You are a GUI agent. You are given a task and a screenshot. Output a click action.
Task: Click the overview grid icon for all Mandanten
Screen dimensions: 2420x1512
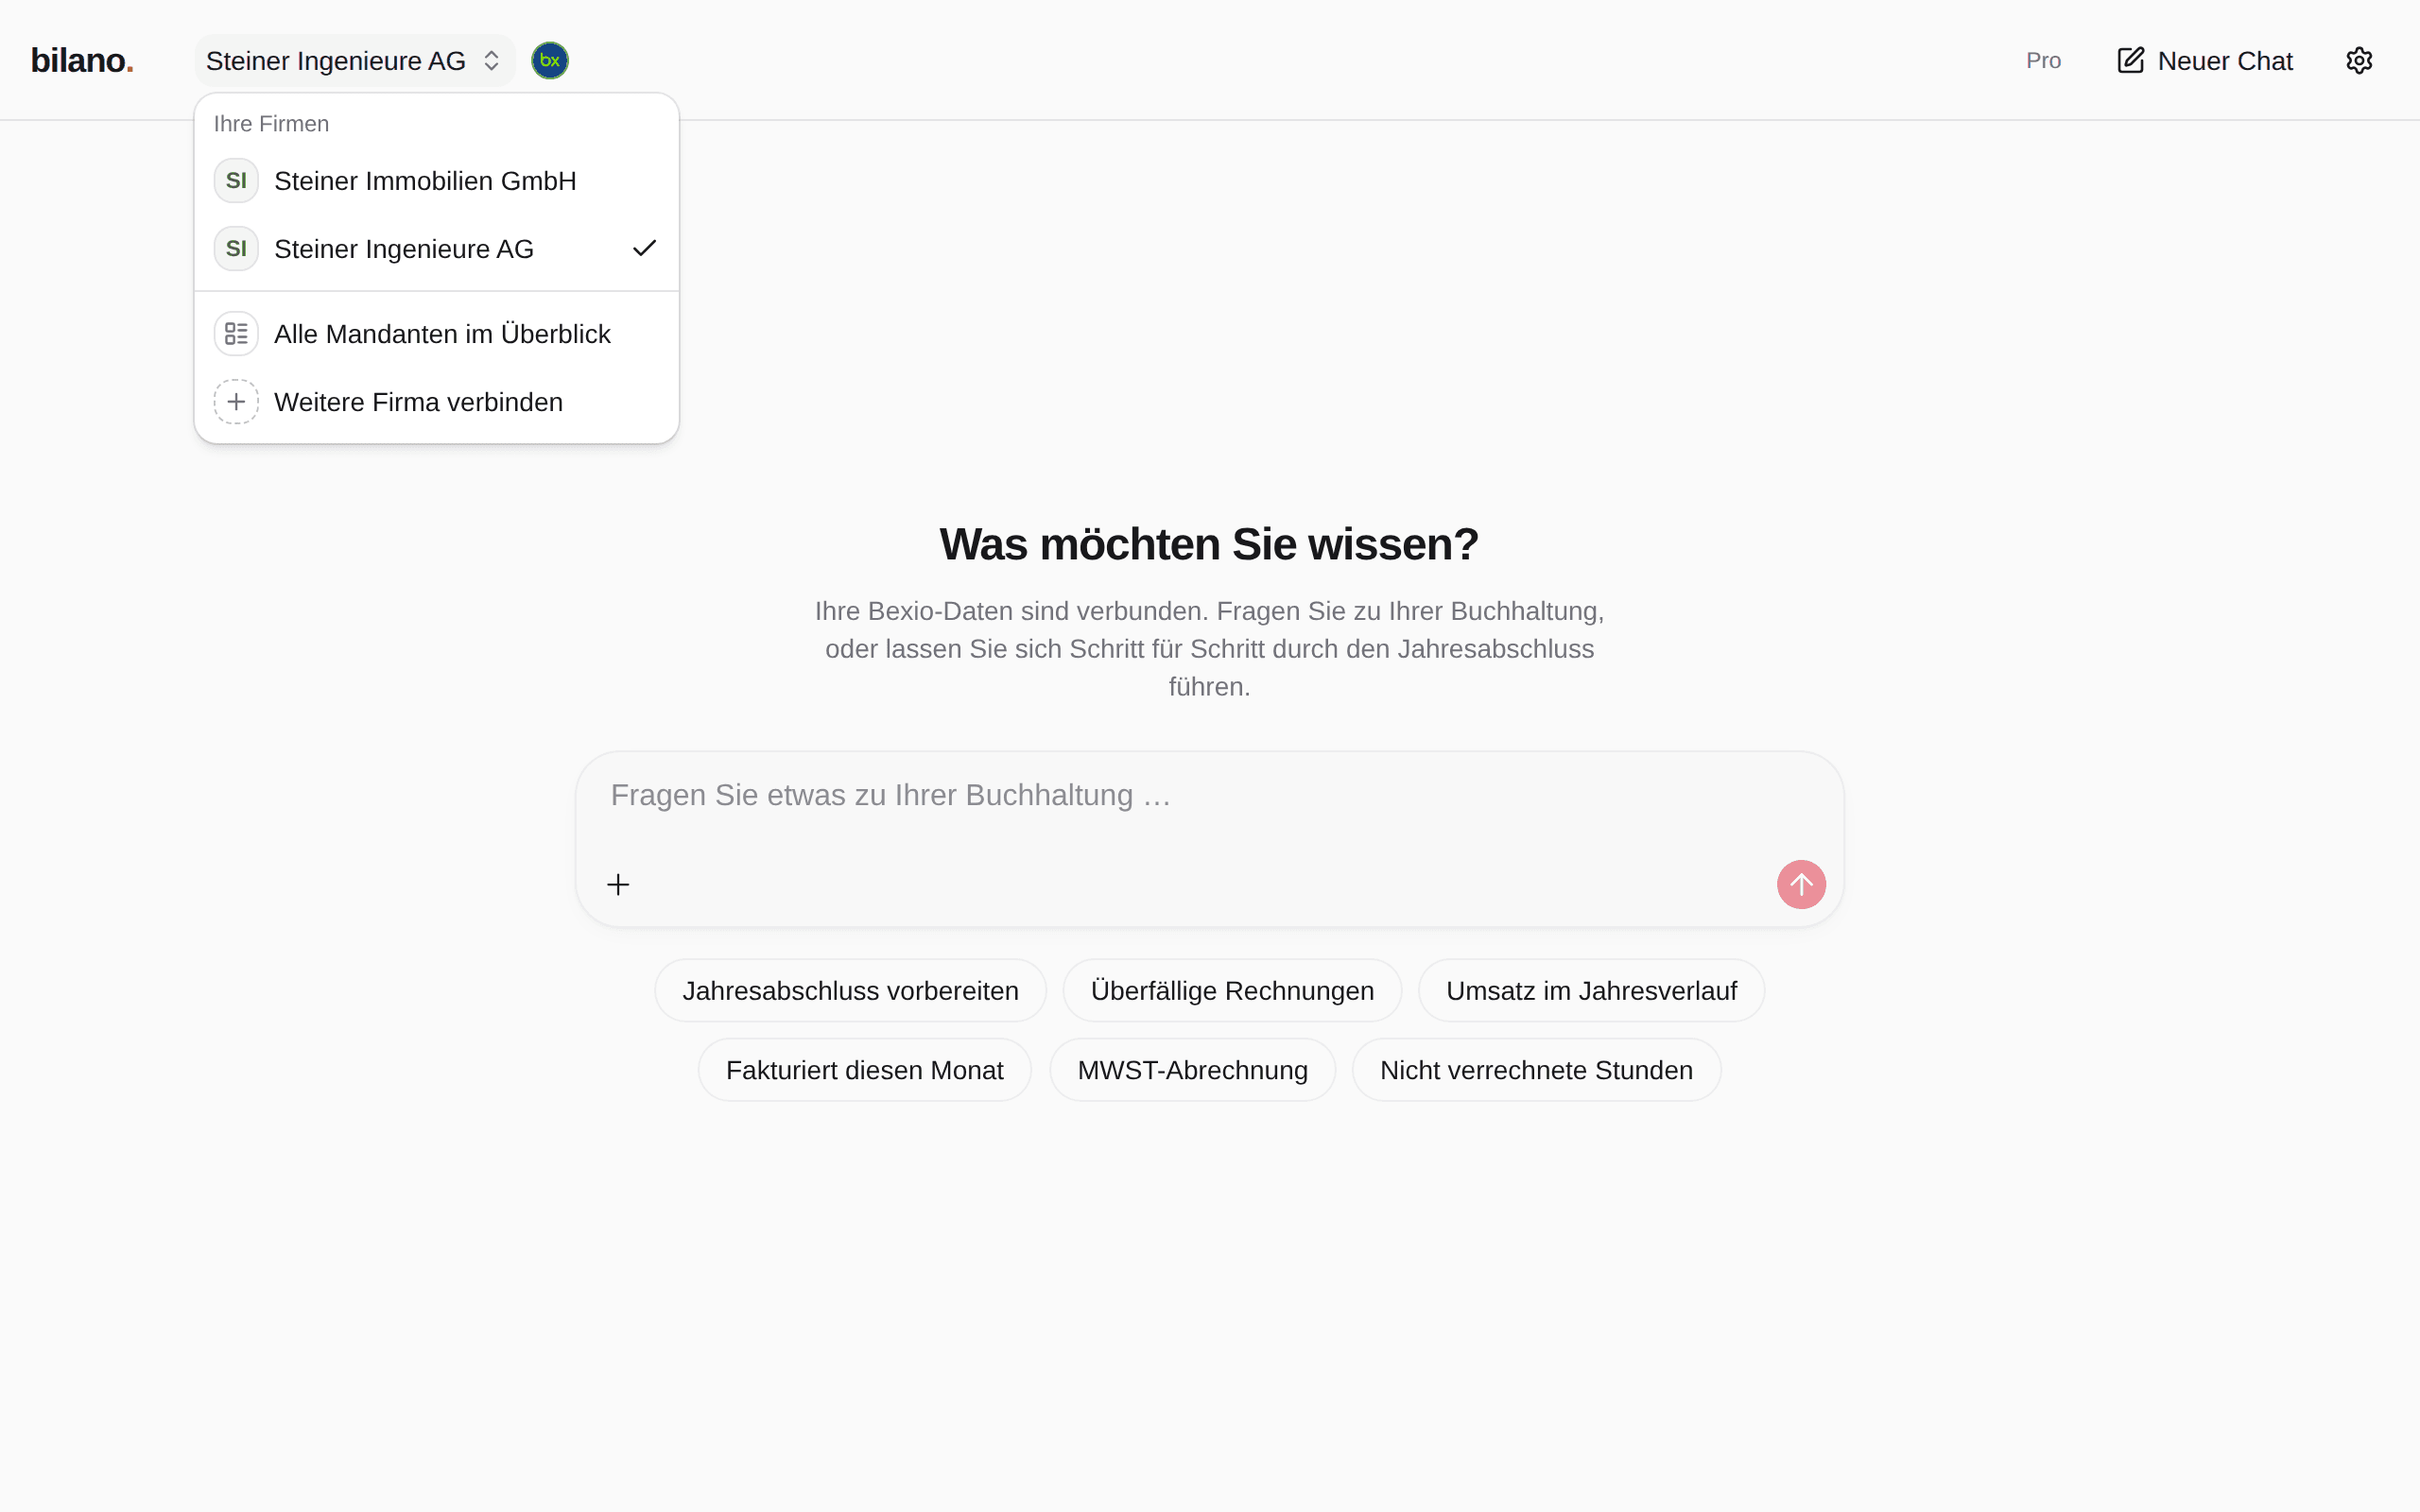[236, 334]
